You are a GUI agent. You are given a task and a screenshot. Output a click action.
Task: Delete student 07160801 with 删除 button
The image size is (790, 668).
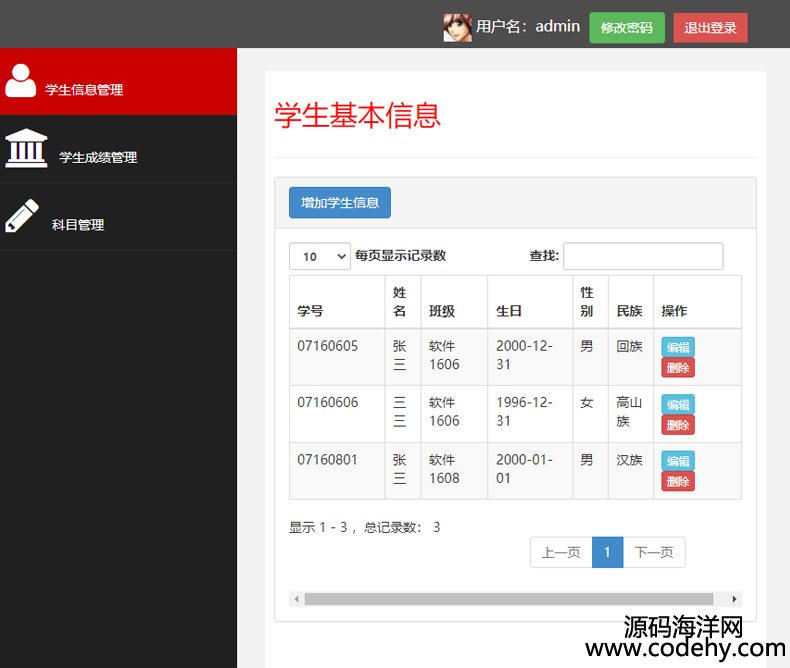point(678,482)
